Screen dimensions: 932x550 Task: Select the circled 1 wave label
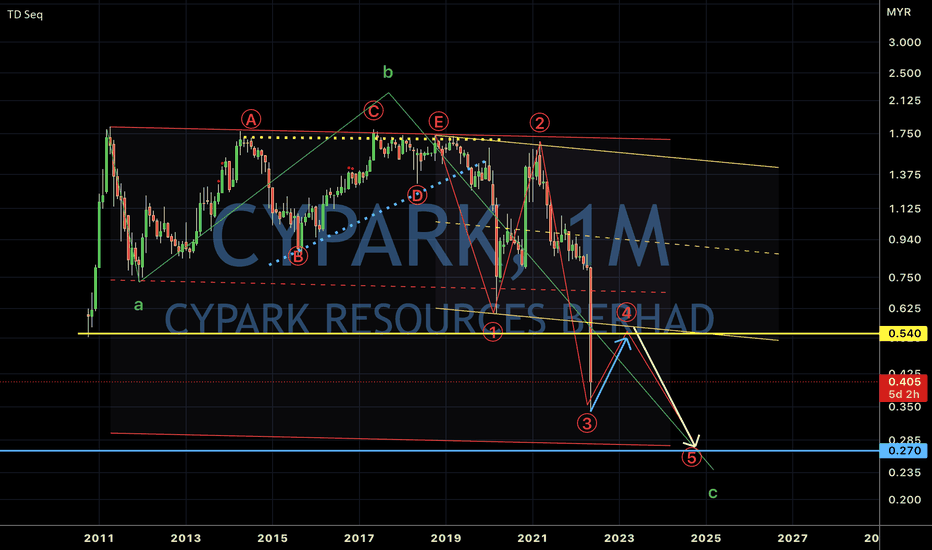click(493, 332)
